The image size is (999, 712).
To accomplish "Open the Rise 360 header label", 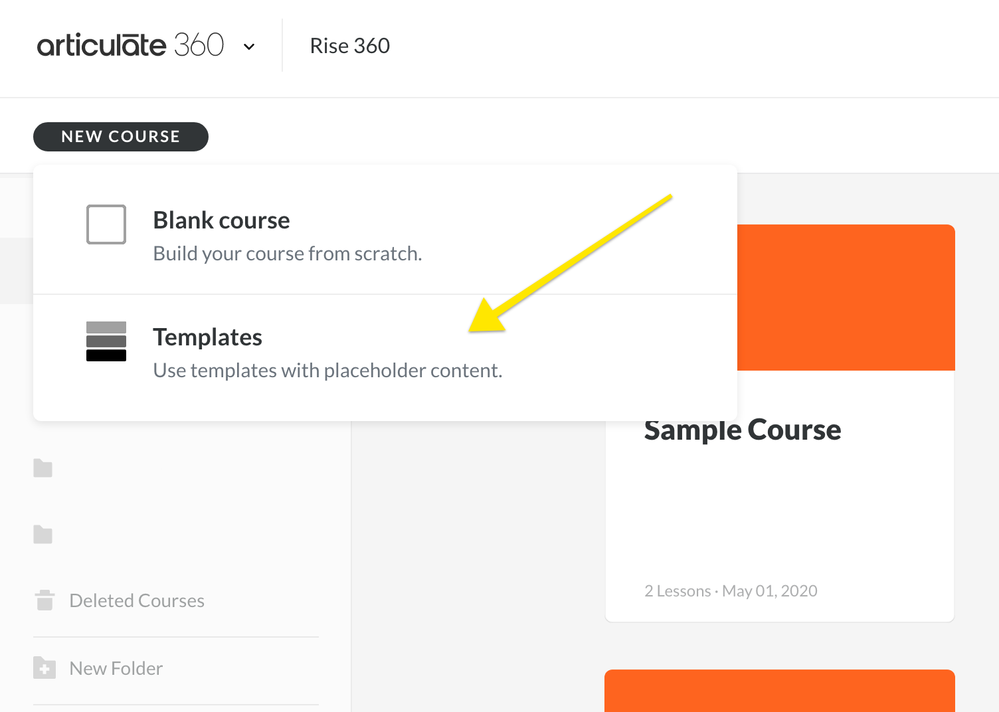I will click(x=349, y=46).
